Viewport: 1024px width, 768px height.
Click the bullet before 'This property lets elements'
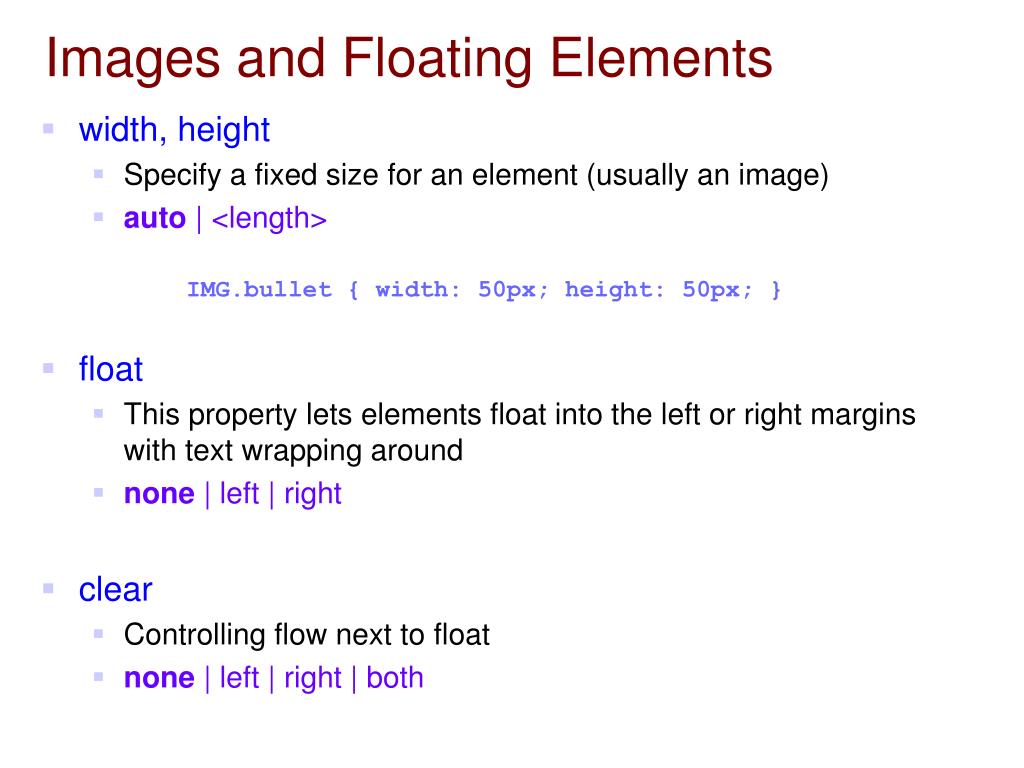pos(99,413)
